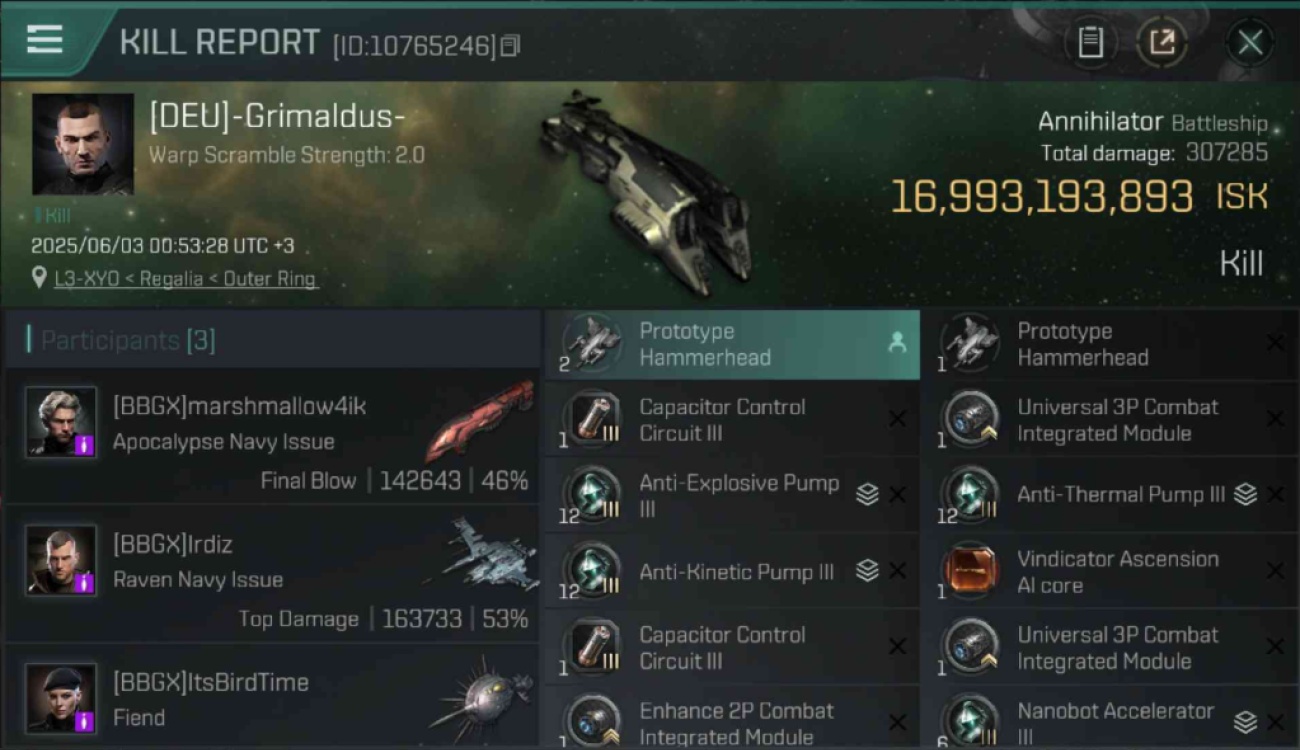
Task: View -Grimaldus- victim portrait
Action: click(83, 144)
